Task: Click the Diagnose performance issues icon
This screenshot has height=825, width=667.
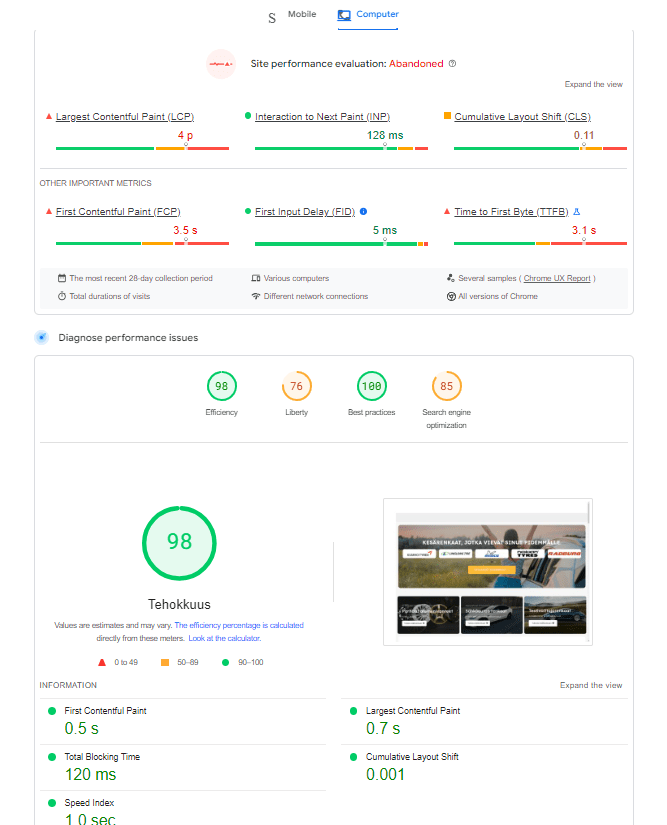Action: pos(42,337)
